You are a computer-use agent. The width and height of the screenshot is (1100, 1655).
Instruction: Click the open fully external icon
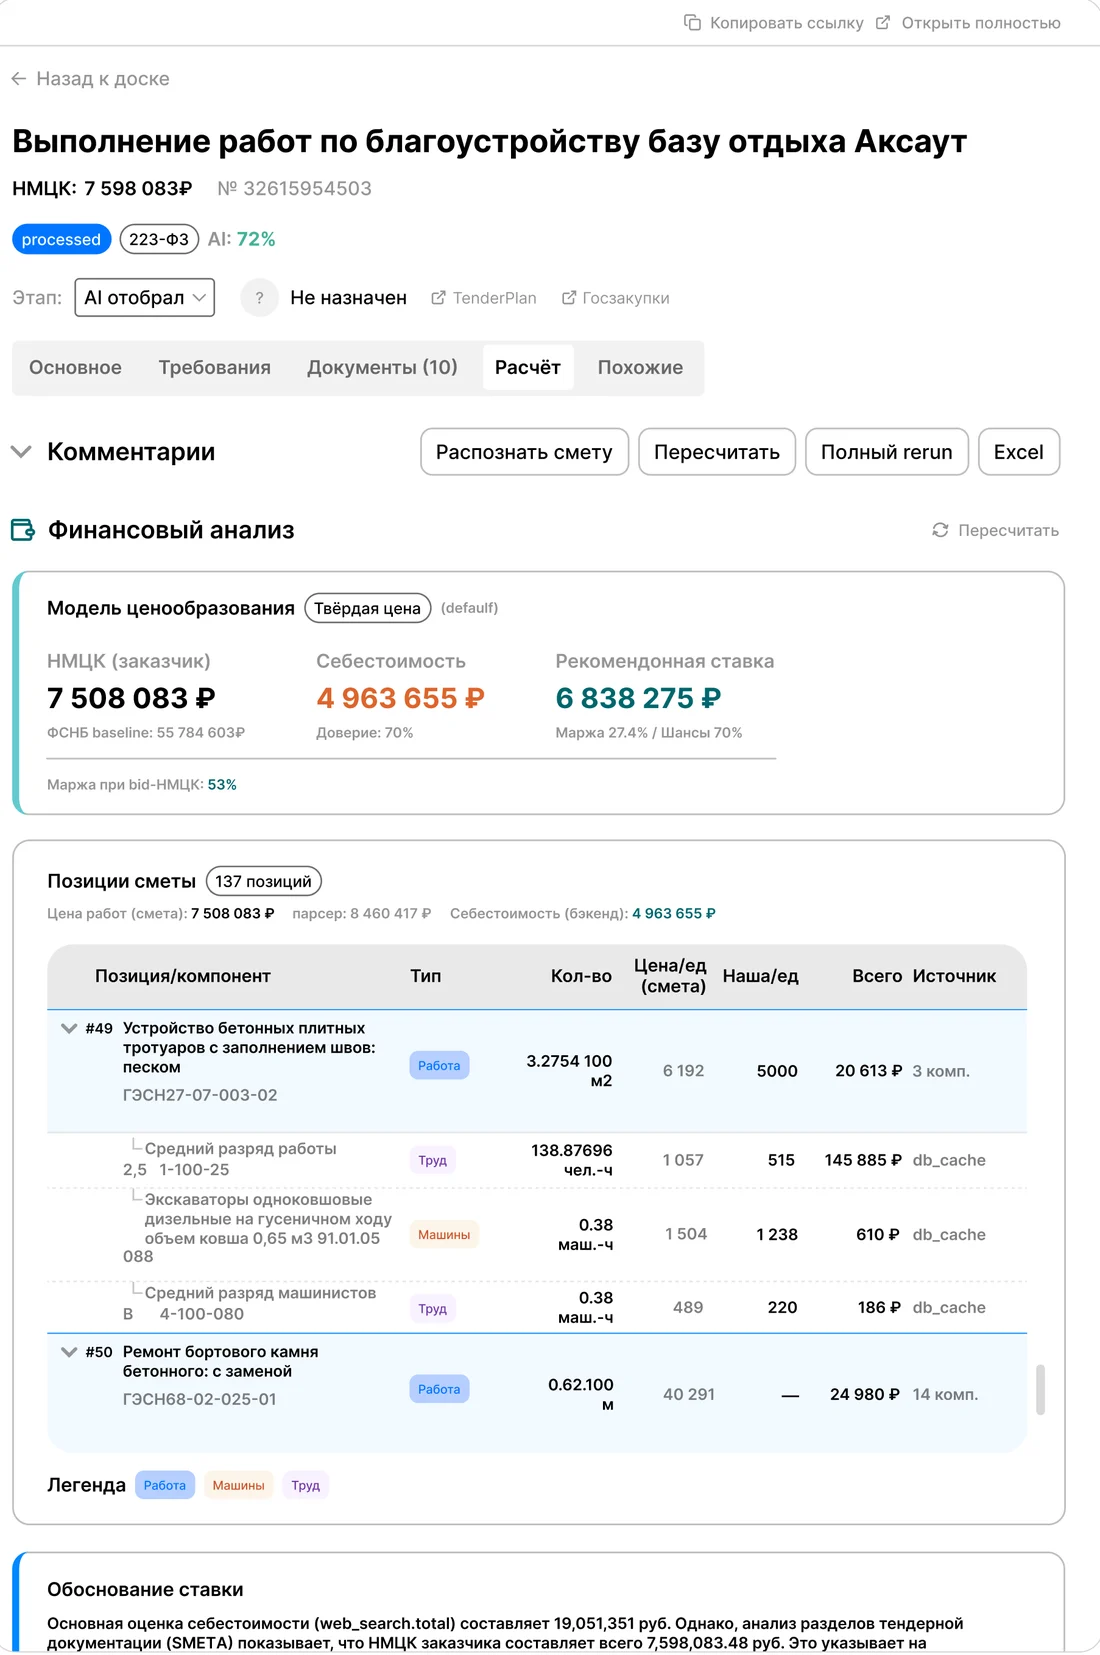pos(883,22)
